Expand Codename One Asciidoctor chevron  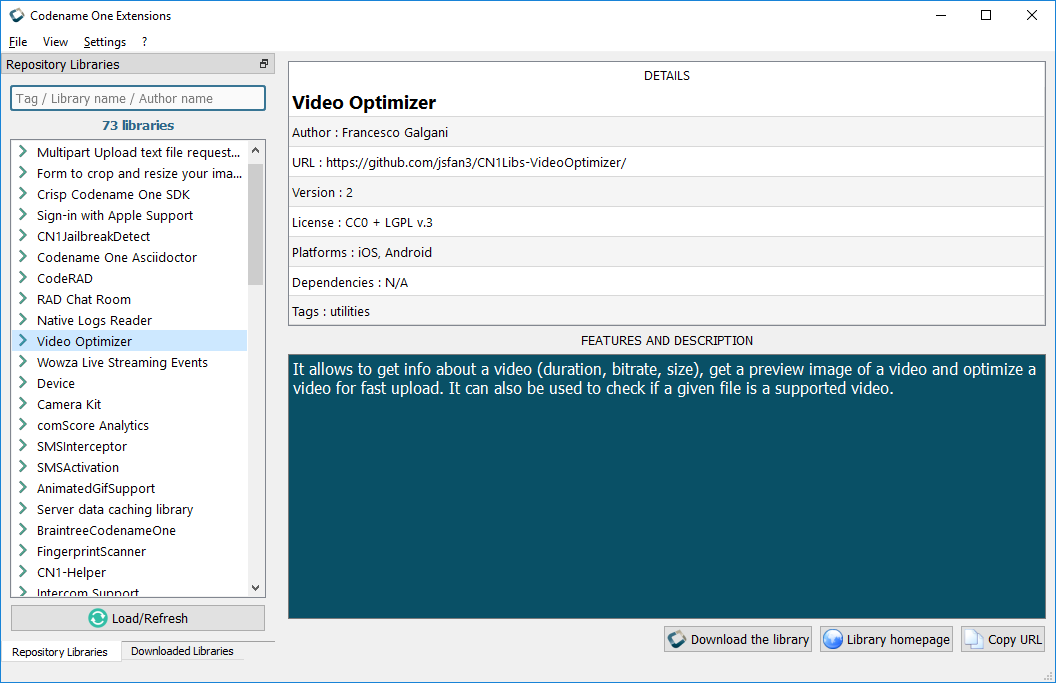23,256
